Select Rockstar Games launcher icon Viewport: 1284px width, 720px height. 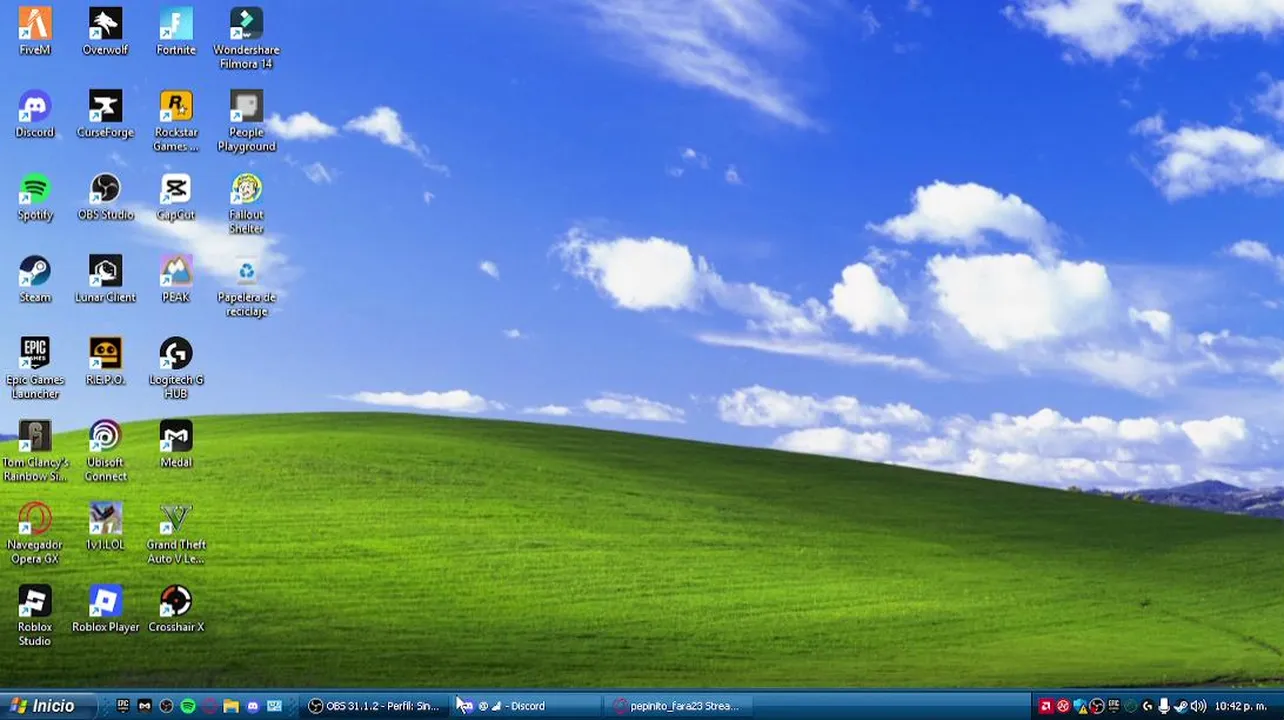pyautogui.click(x=176, y=121)
